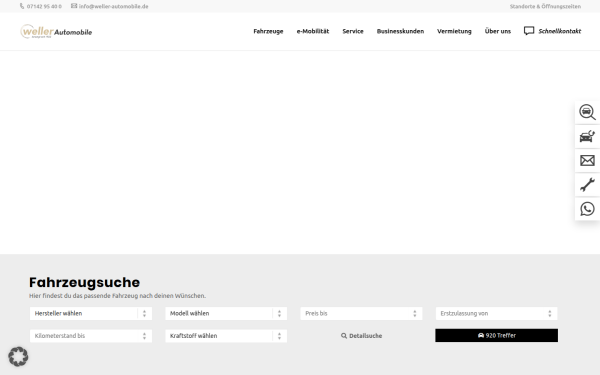Screen dimensions: 600x375
Task: Click the wrench service sidebar icon
Action: [x=587, y=185]
